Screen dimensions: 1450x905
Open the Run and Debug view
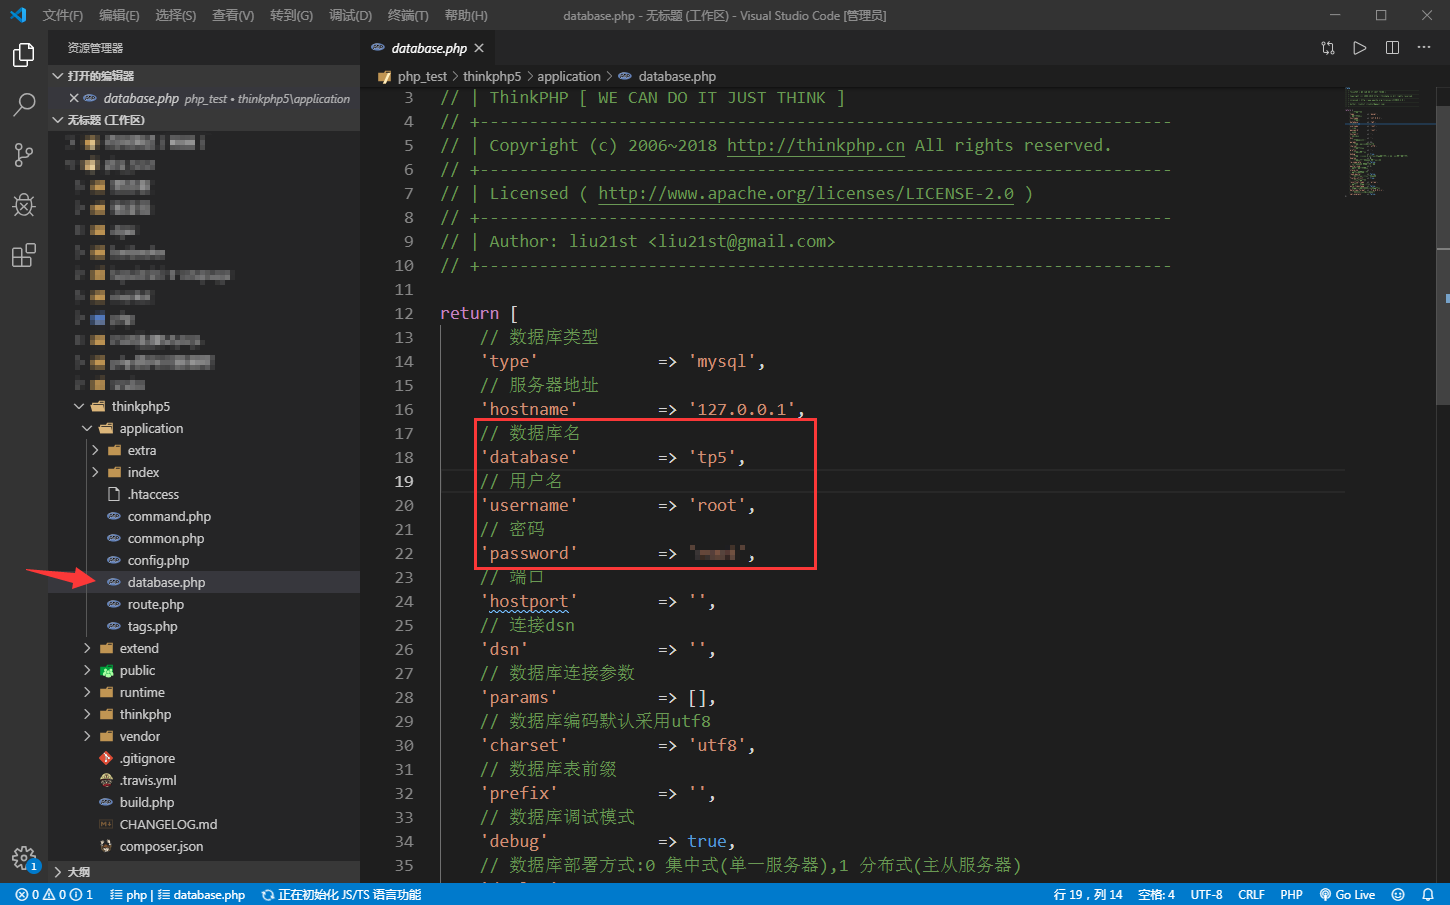(24, 205)
